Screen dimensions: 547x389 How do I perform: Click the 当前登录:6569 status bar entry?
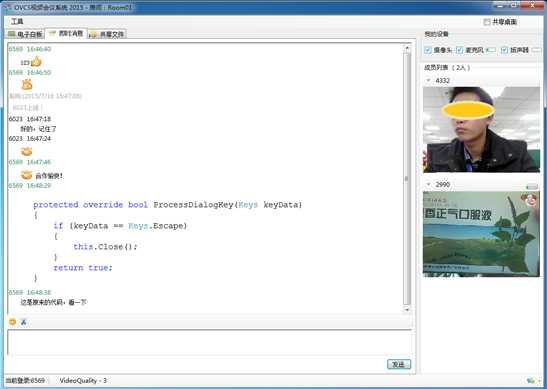point(25,380)
